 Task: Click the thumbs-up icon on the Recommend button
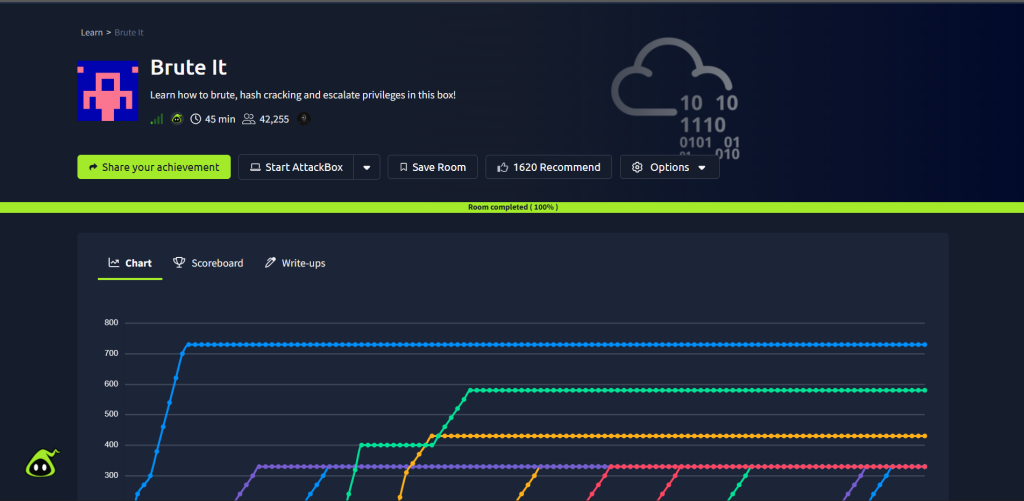503,167
